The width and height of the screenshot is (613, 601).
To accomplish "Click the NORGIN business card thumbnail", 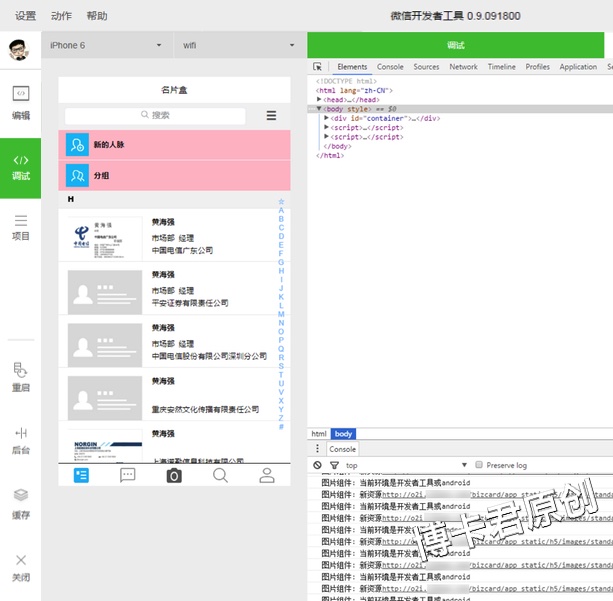I will click(x=105, y=446).
